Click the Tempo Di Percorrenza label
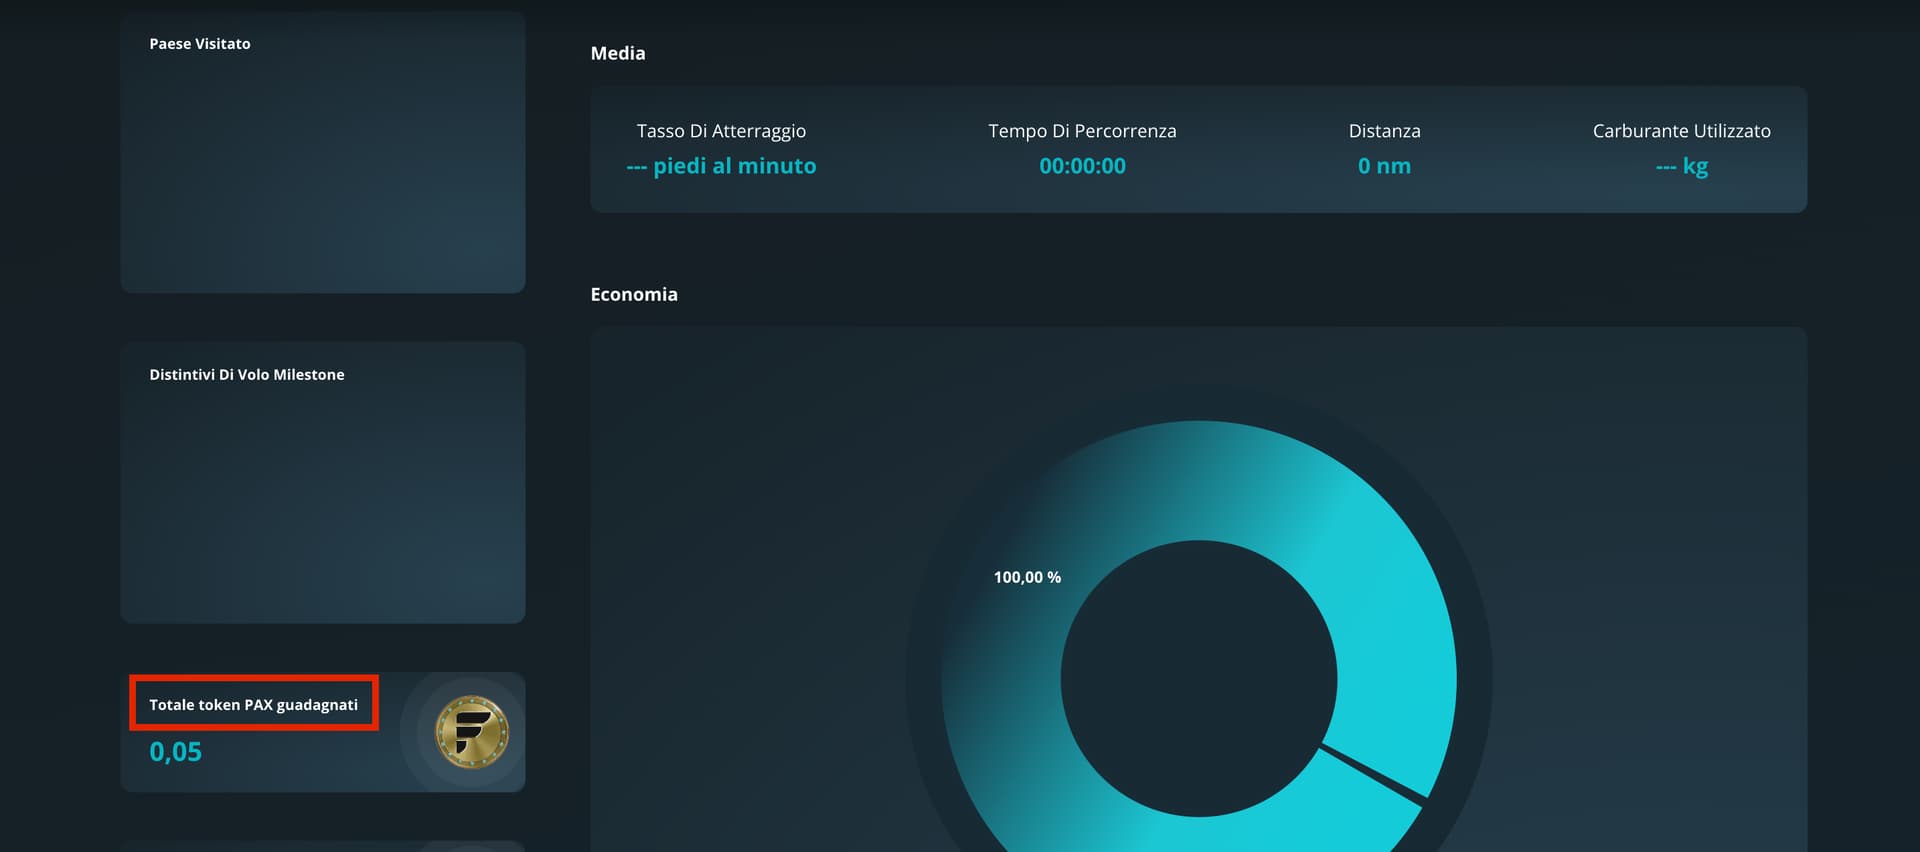The height and width of the screenshot is (852, 1920). 1082,131
